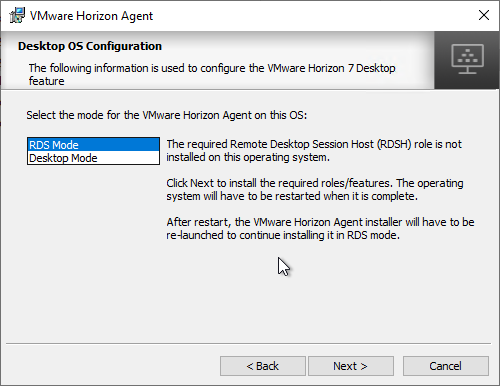The image size is (500, 386).
Task: Abort setup using the Cancel button
Action: [446, 366]
